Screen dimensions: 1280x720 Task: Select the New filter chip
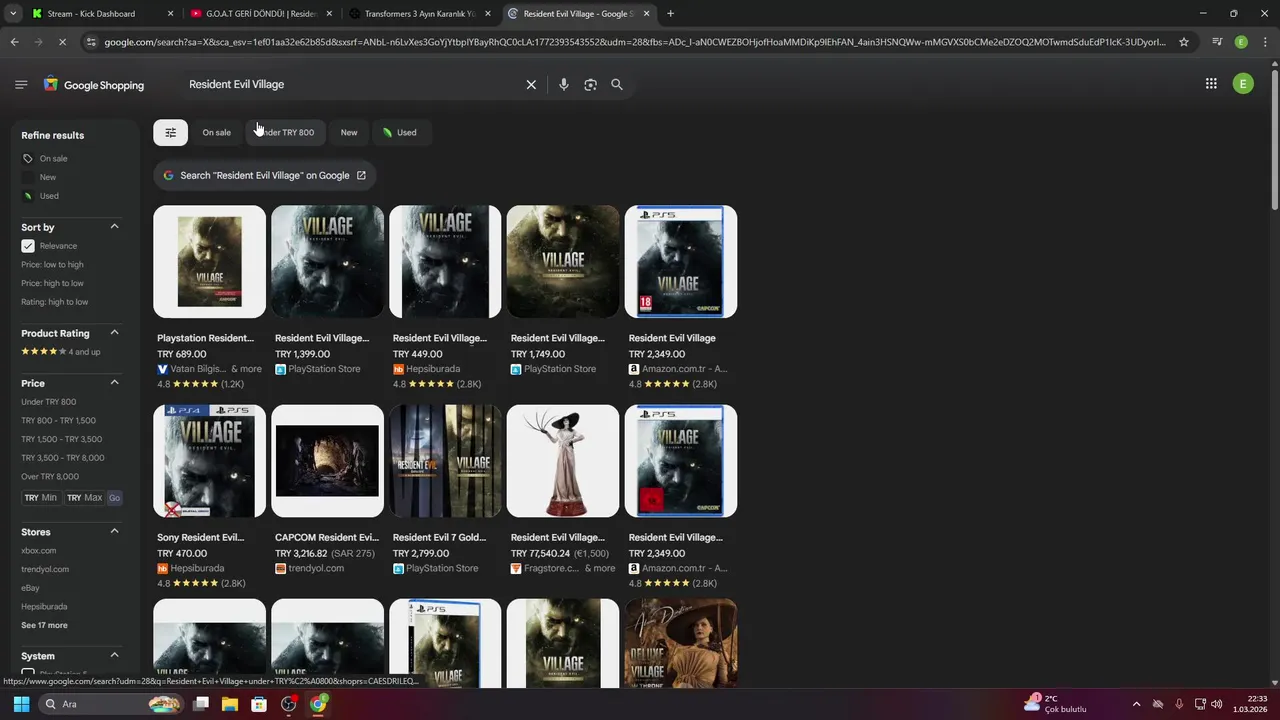point(349,132)
